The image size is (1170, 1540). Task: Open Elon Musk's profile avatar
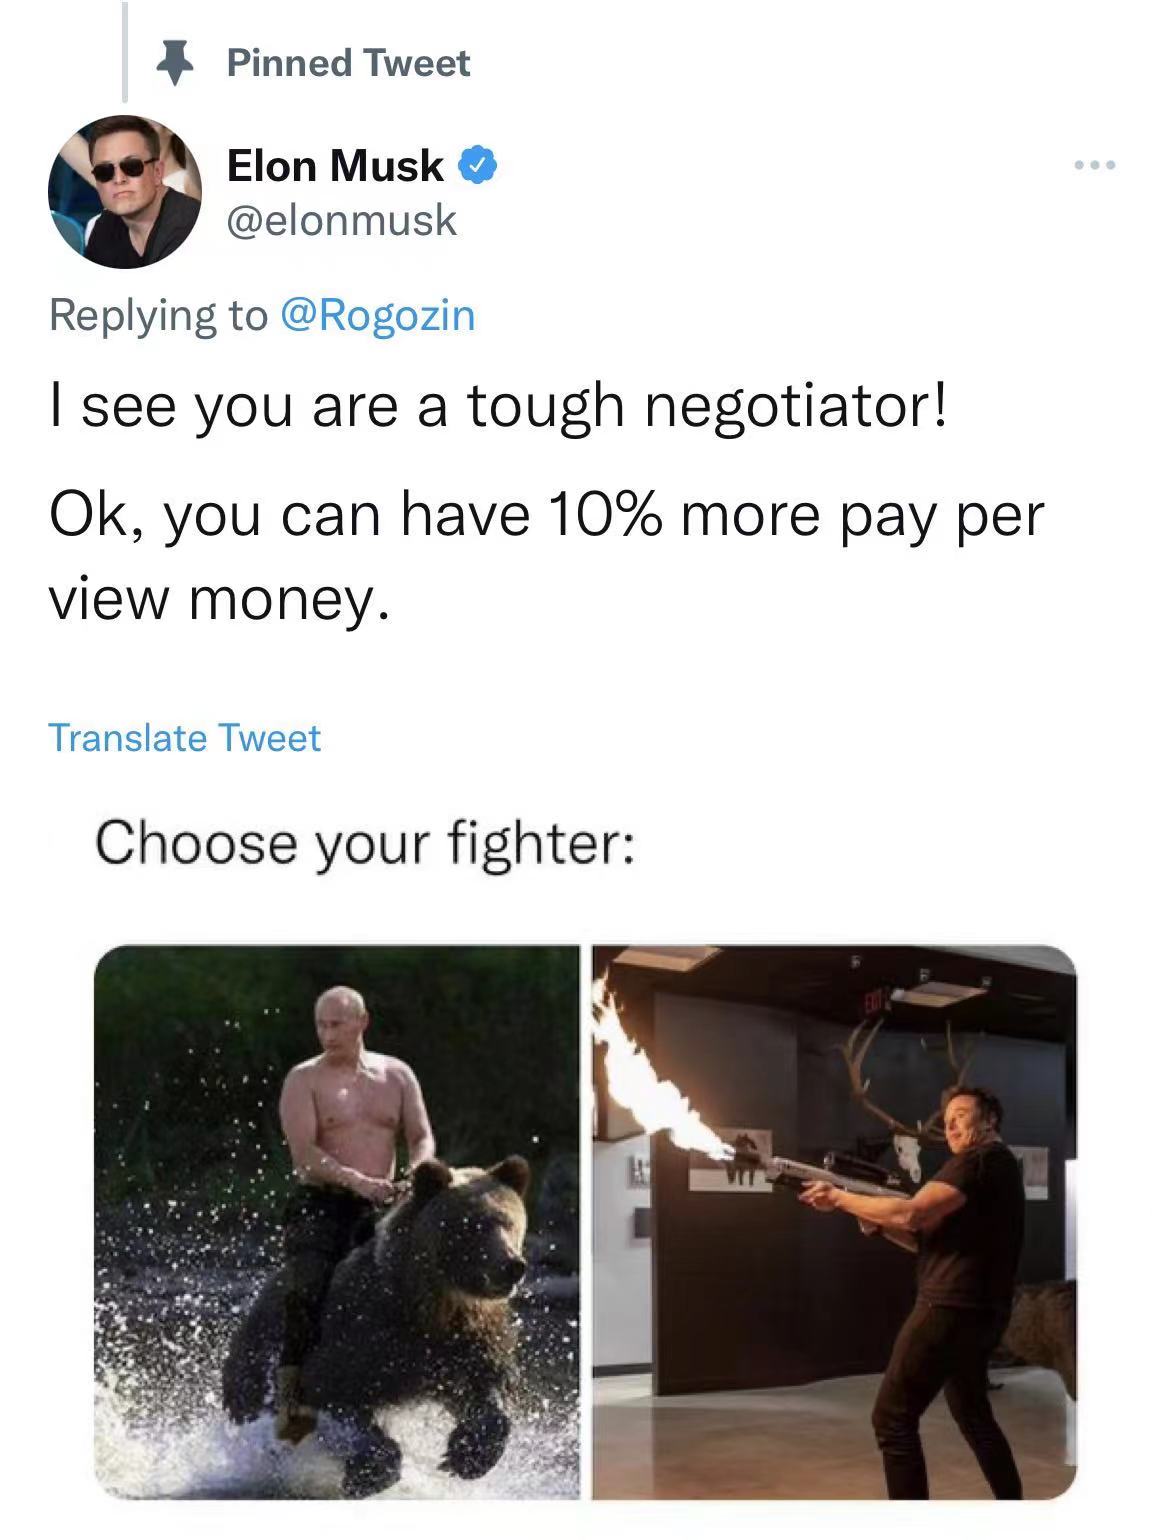coord(125,192)
